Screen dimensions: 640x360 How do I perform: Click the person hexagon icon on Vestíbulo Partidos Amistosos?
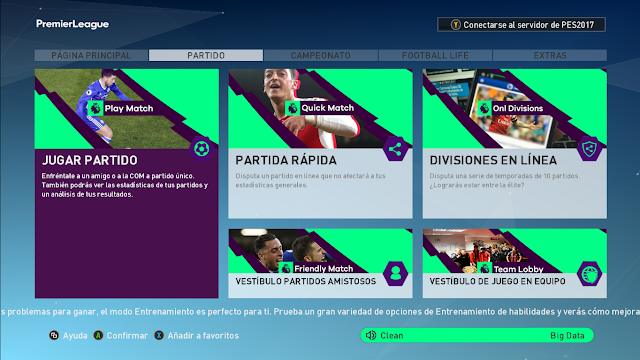click(395, 273)
